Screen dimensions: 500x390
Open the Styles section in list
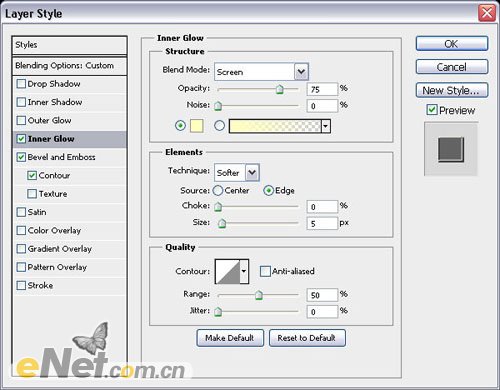(x=69, y=45)
